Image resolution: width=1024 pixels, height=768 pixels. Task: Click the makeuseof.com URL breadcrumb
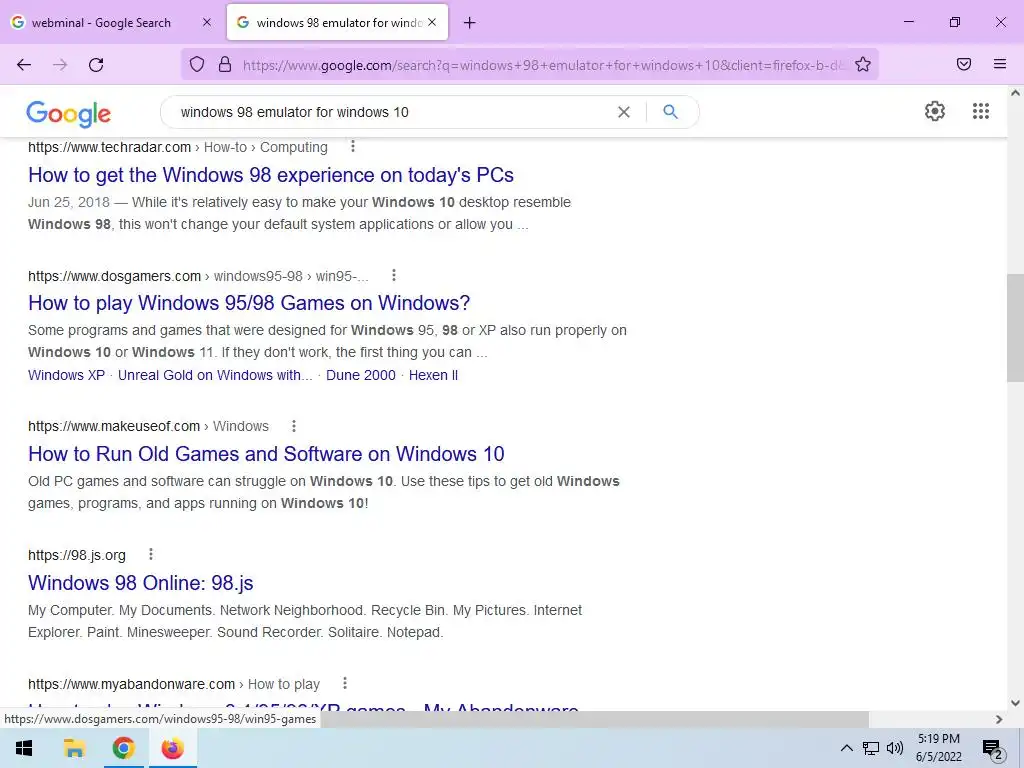tap(148, 426)
